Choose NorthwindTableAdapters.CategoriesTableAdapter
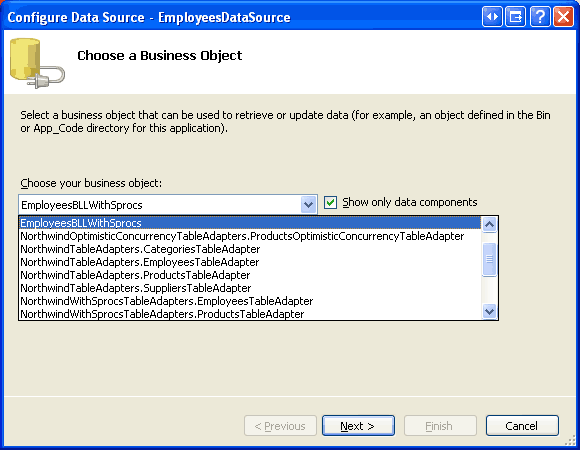Image resolution: width=580 pixels, height=450 pixels. click(x=250, y=249)
